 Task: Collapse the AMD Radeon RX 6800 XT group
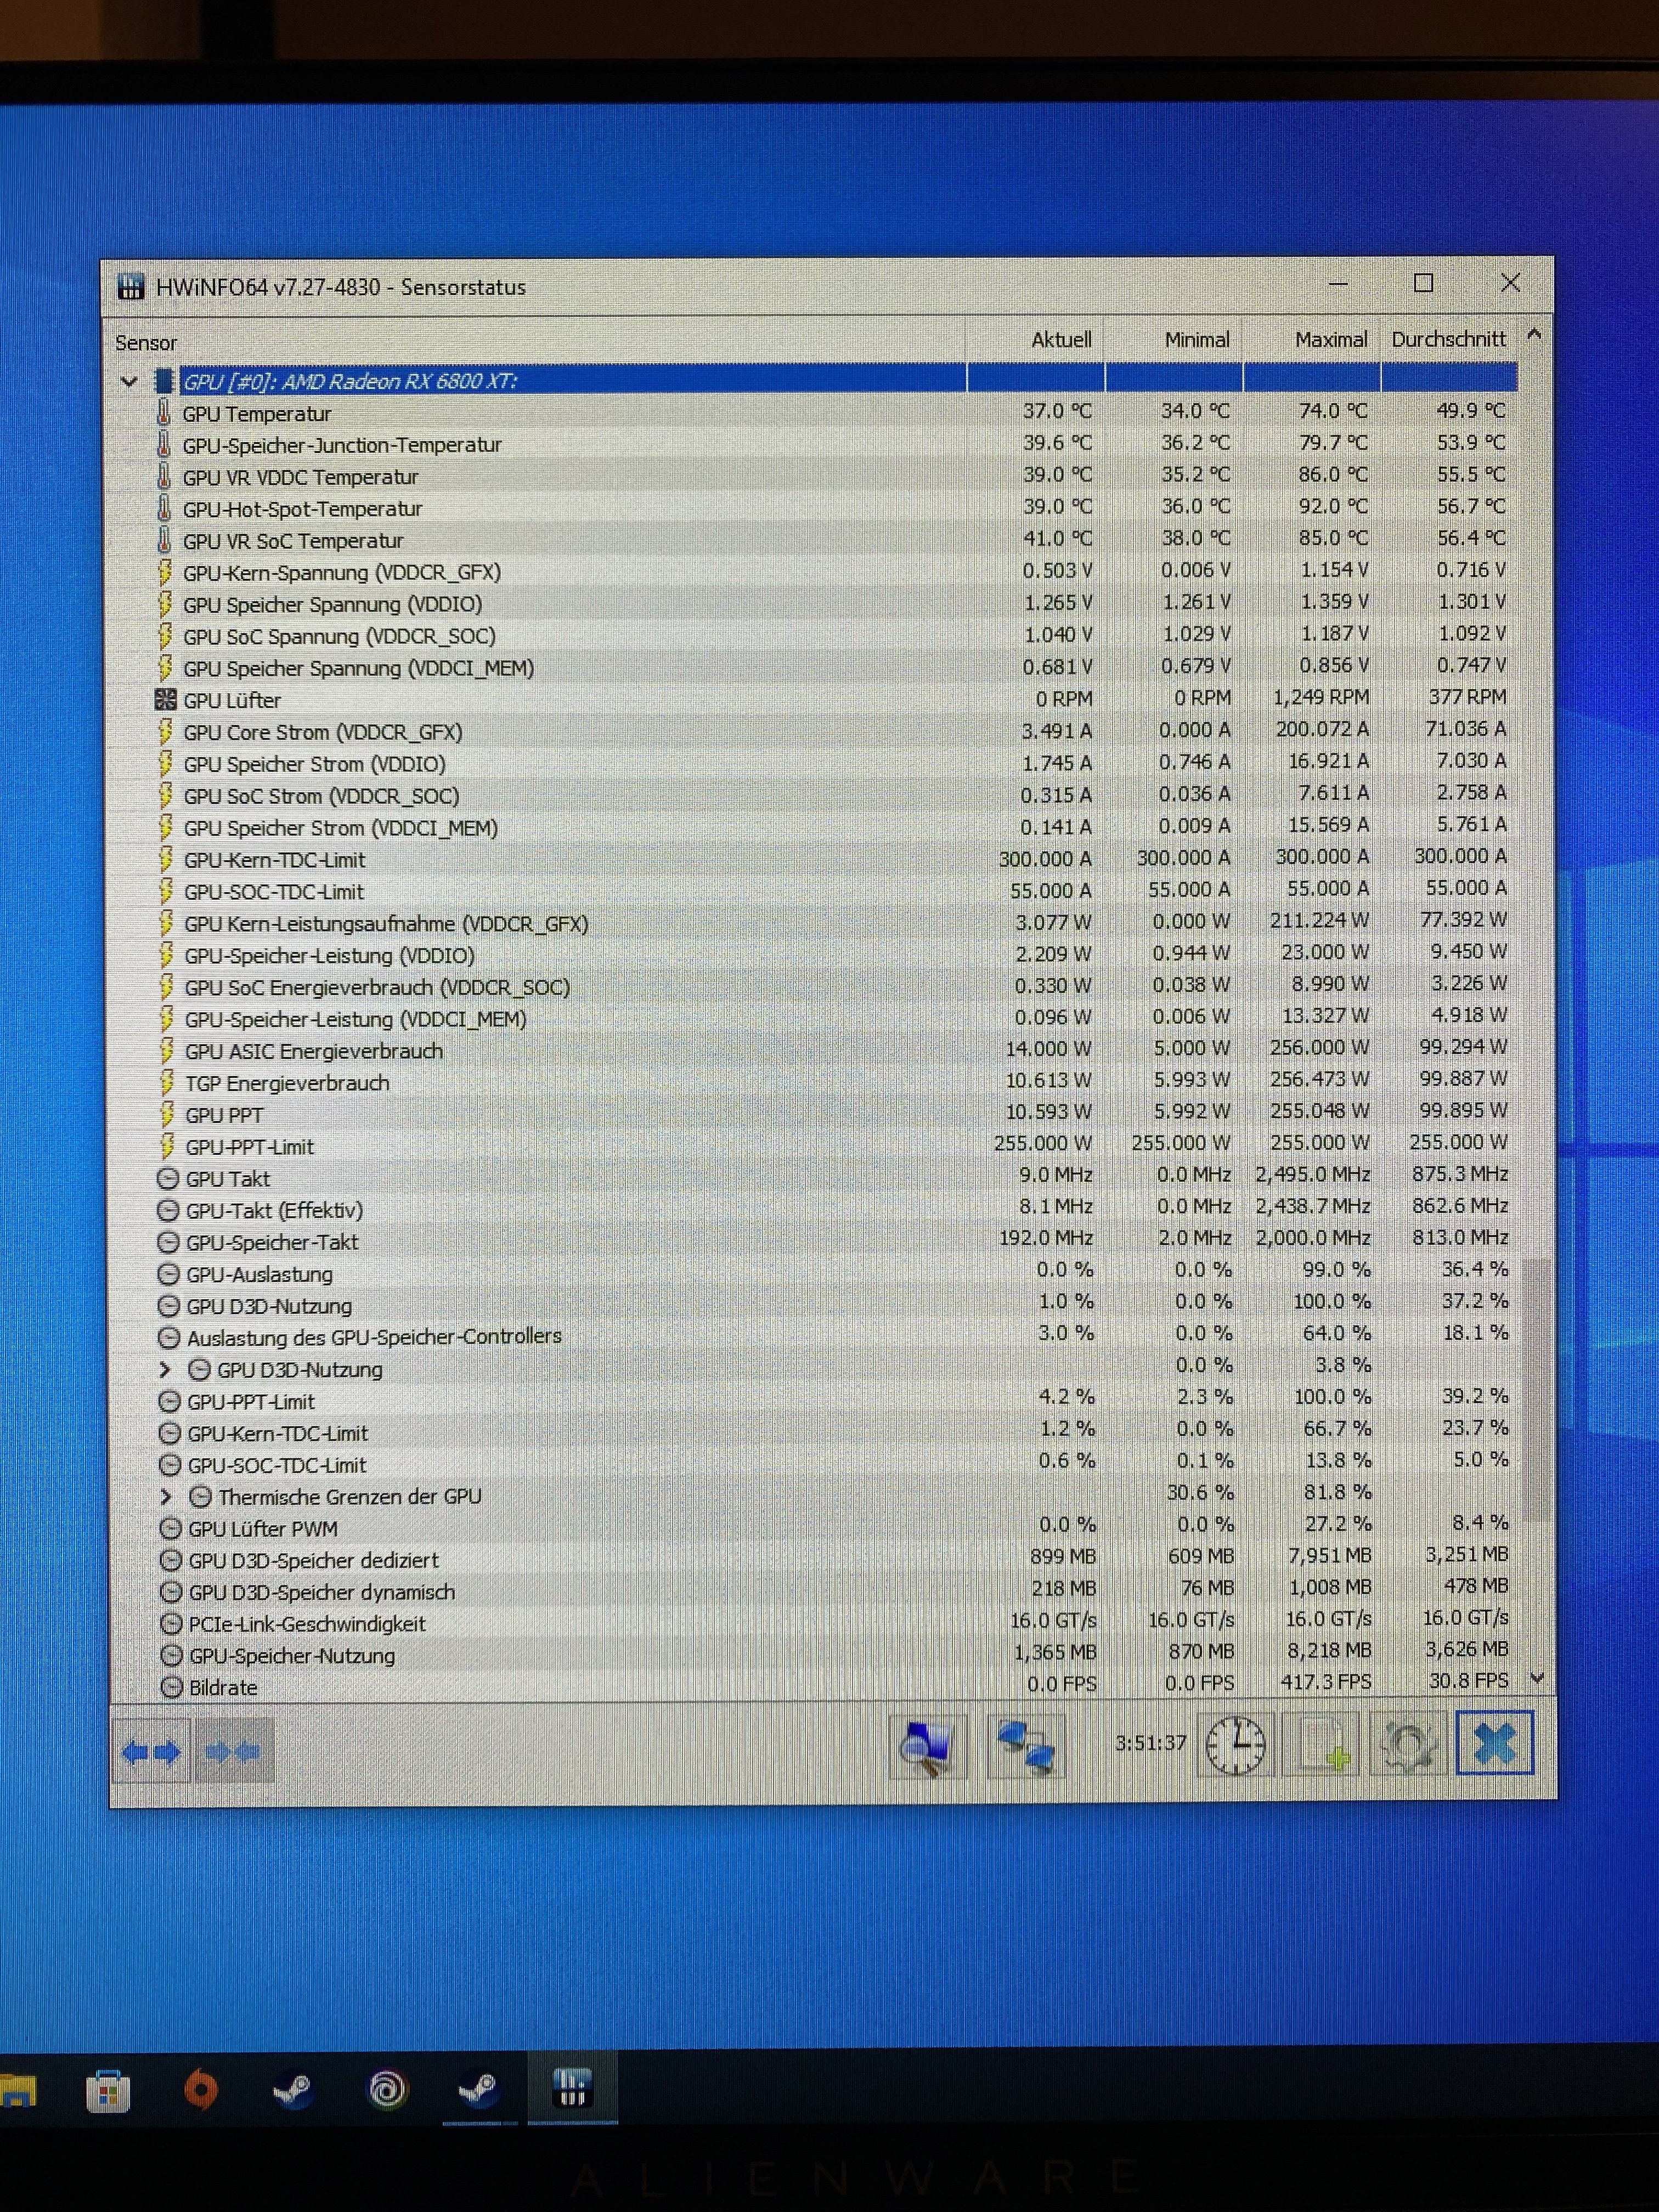point(129,381)
